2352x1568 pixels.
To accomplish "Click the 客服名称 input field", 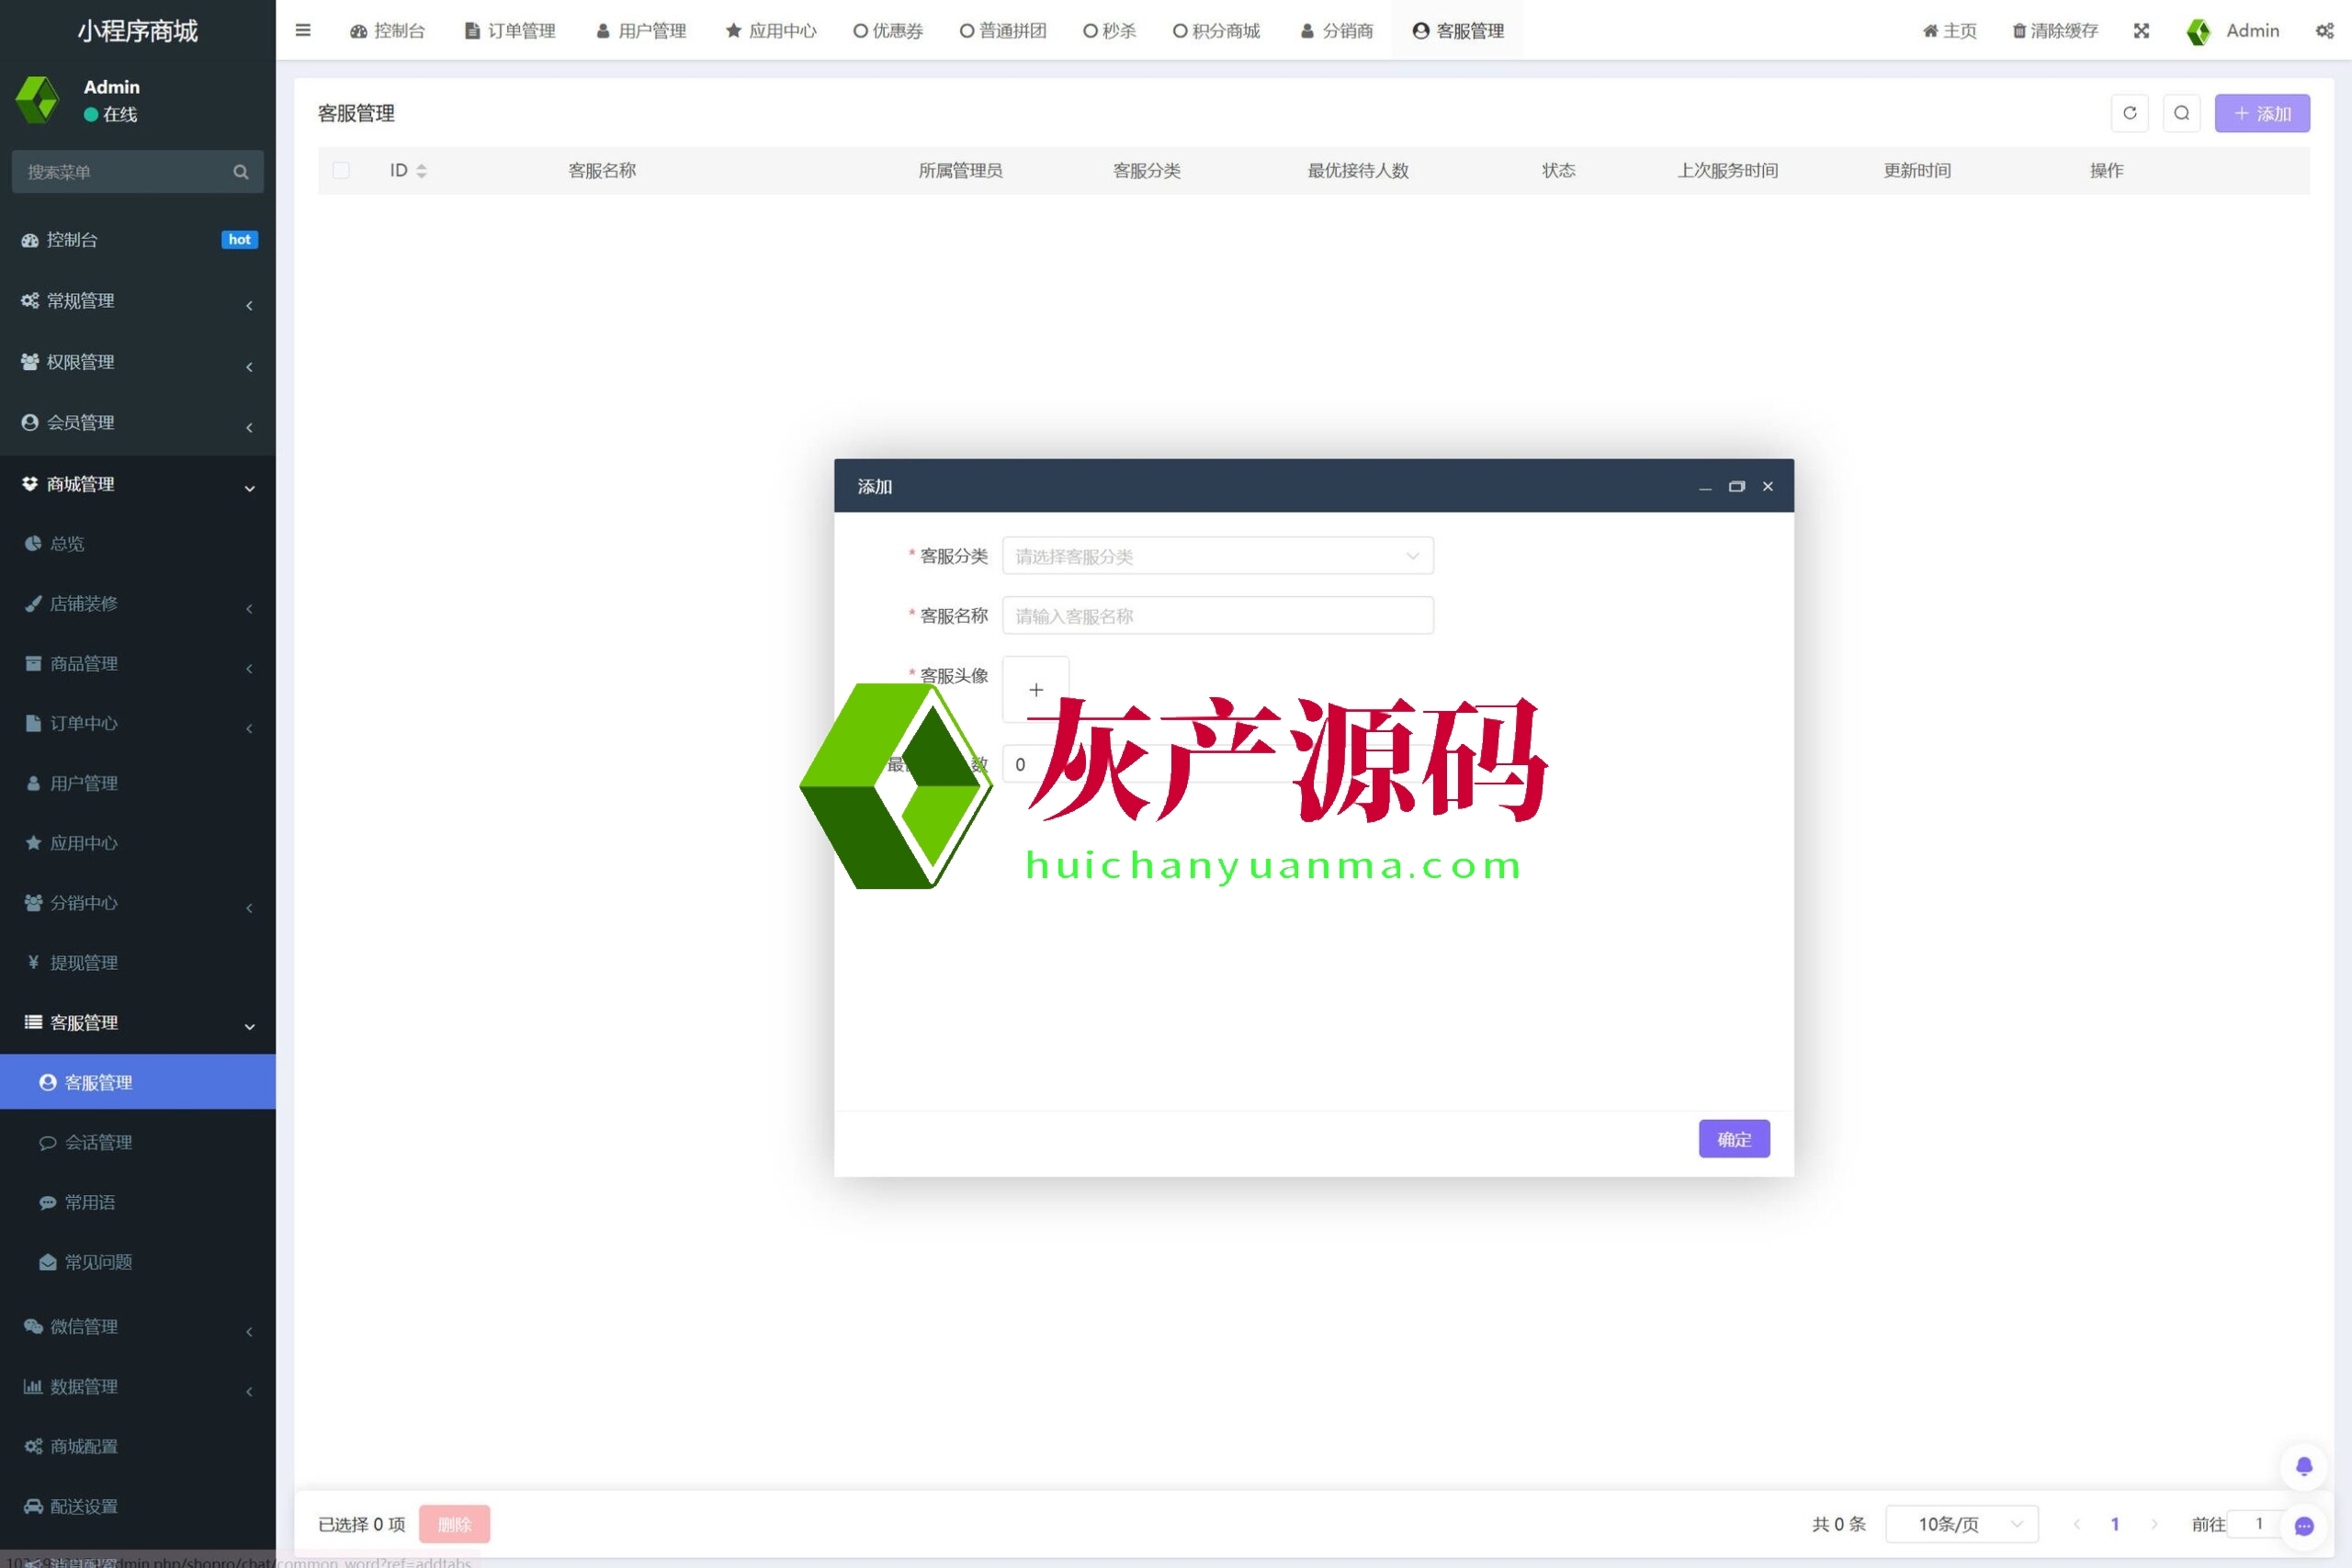I will coord(1217,616).
